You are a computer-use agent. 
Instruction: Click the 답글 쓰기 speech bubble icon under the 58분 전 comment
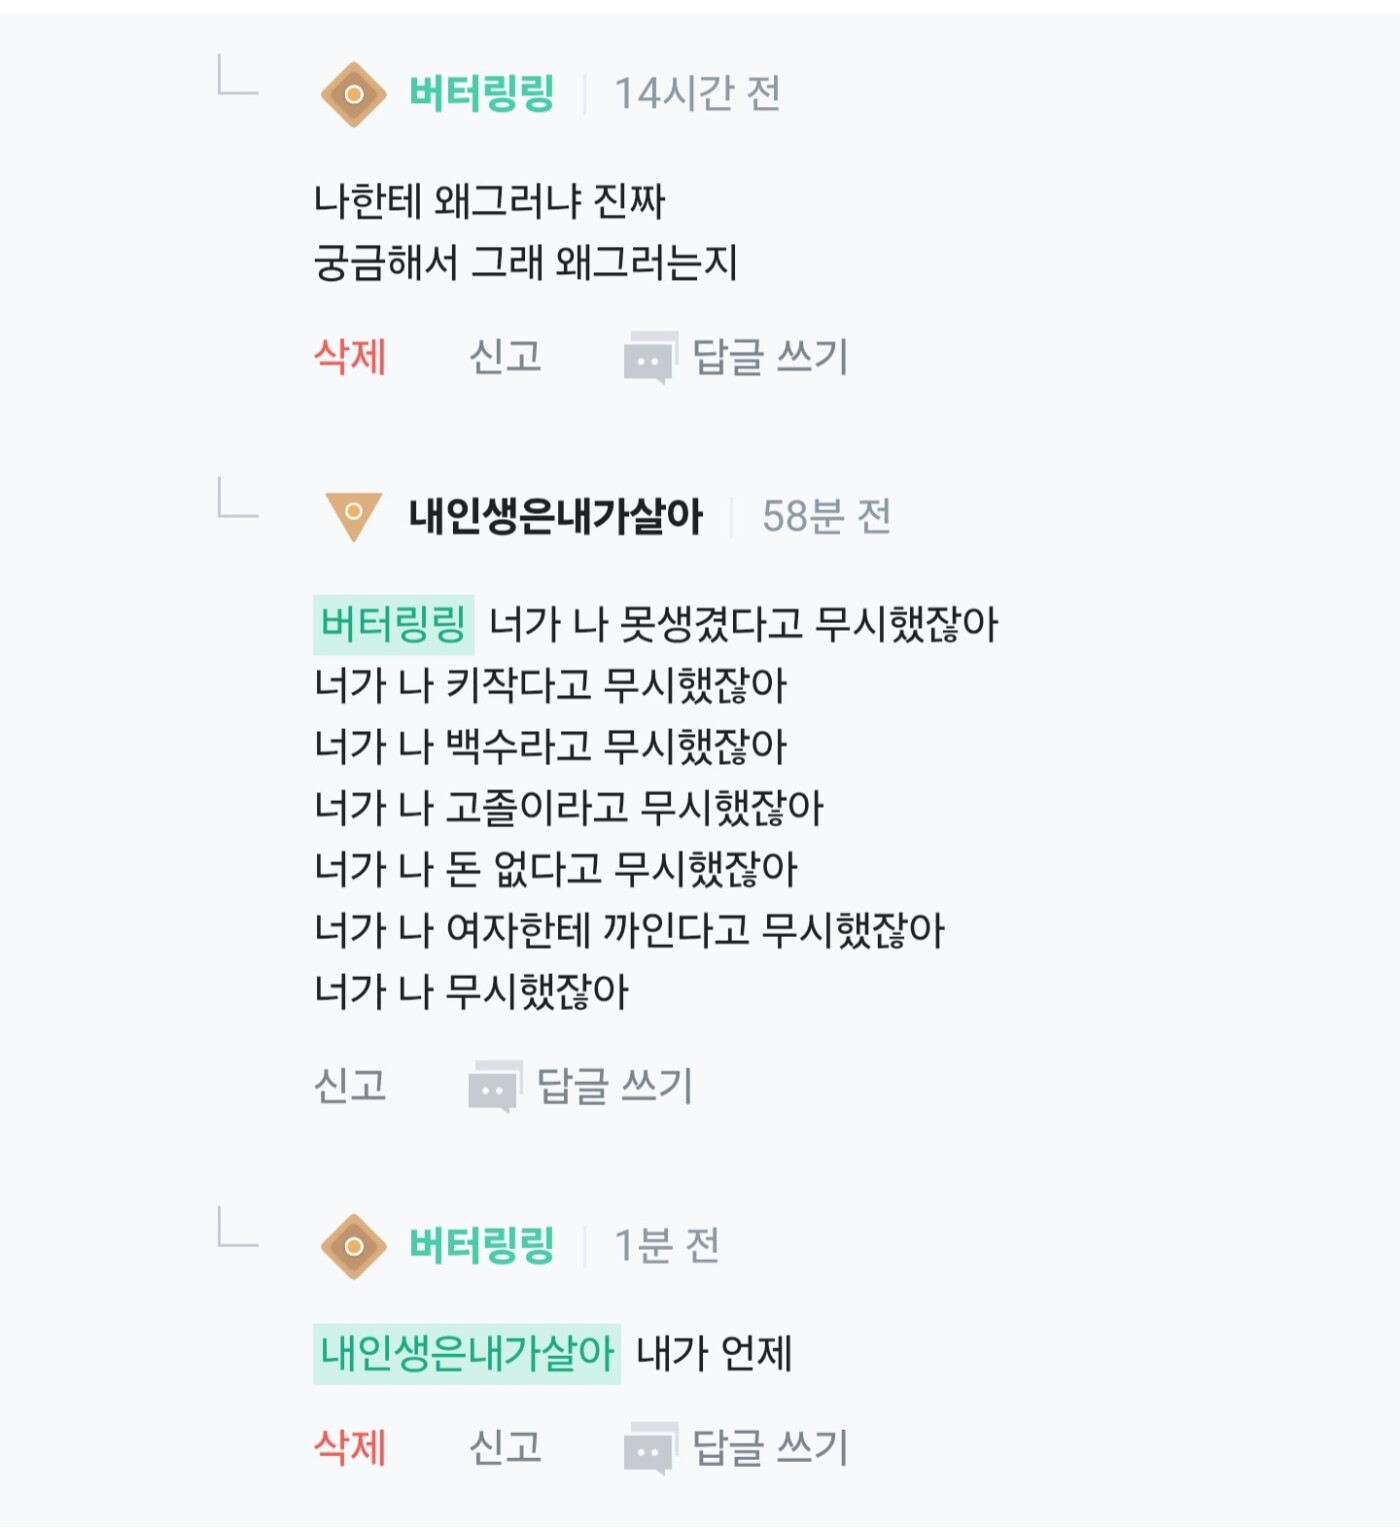click(494, 1087)
